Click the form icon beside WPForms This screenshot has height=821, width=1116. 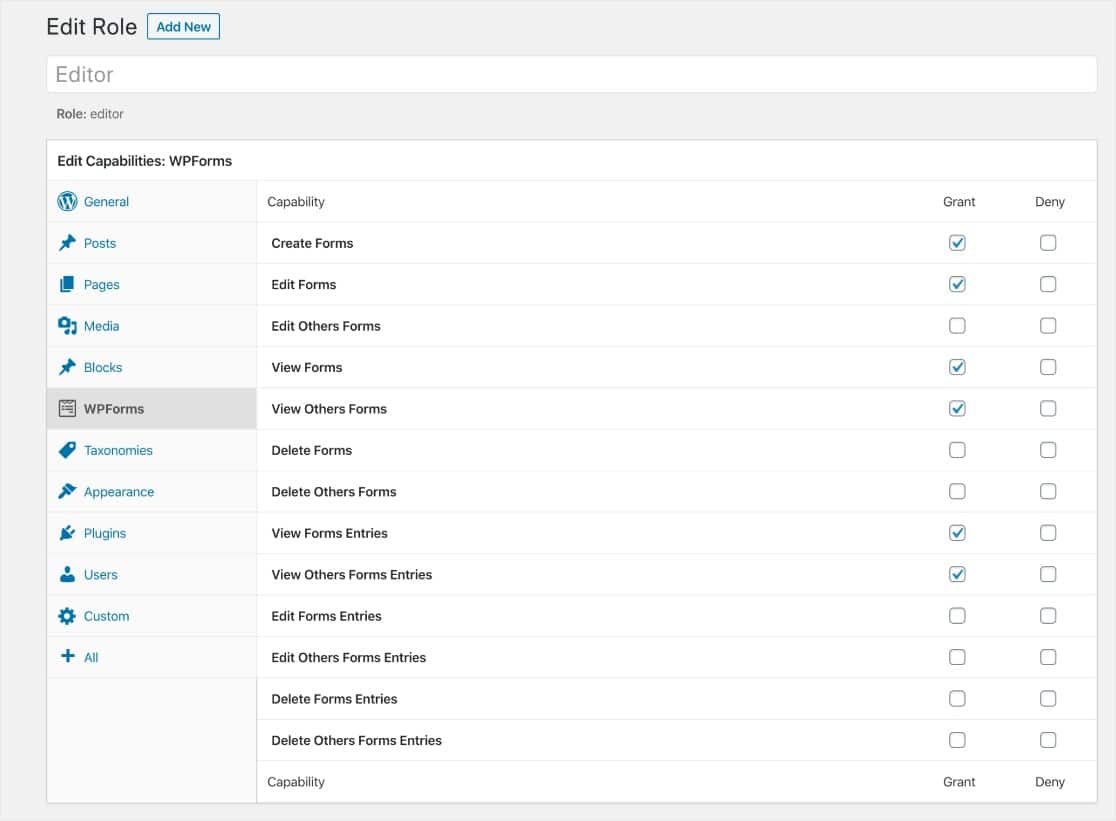coord(67,408)
